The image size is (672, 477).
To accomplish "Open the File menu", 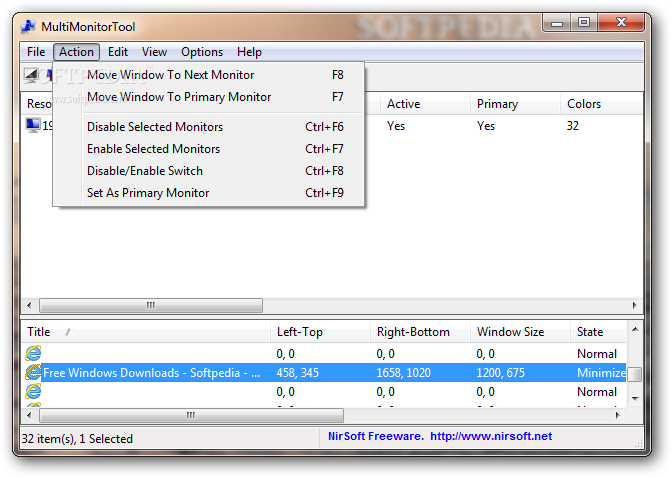I will [x=36, y=52].
